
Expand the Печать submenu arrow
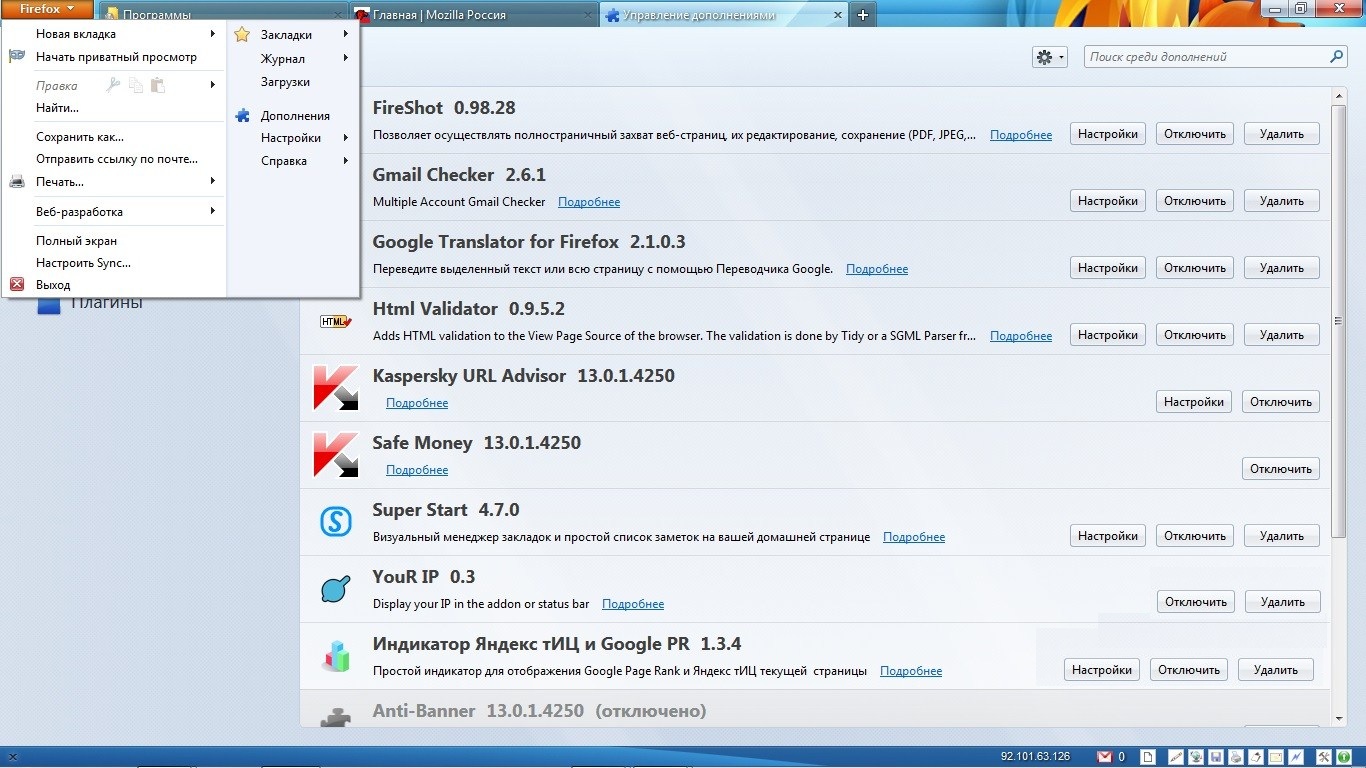[x=213, y=181]
